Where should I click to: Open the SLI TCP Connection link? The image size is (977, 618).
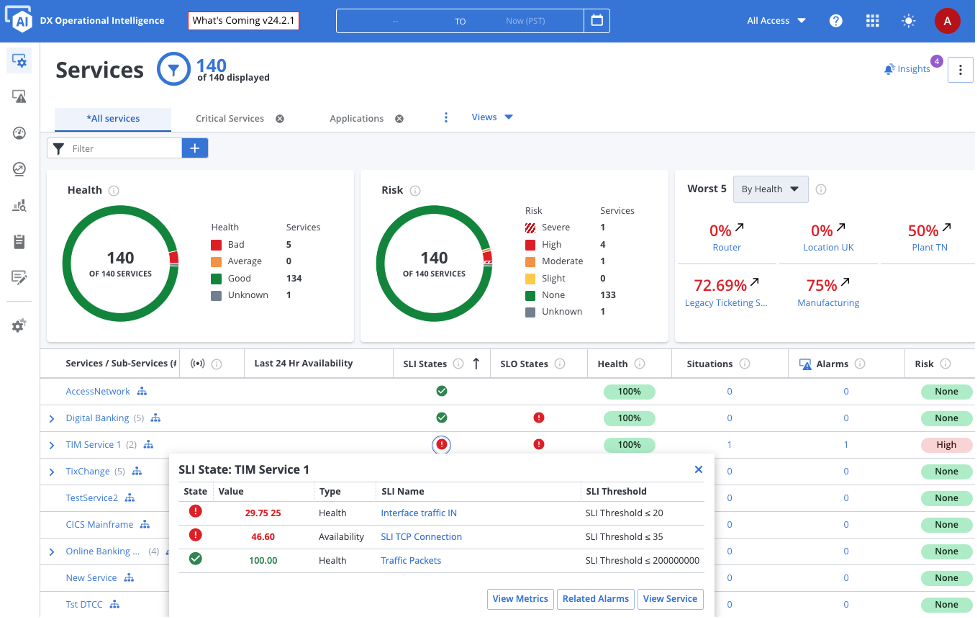click(x=420, y=536)
